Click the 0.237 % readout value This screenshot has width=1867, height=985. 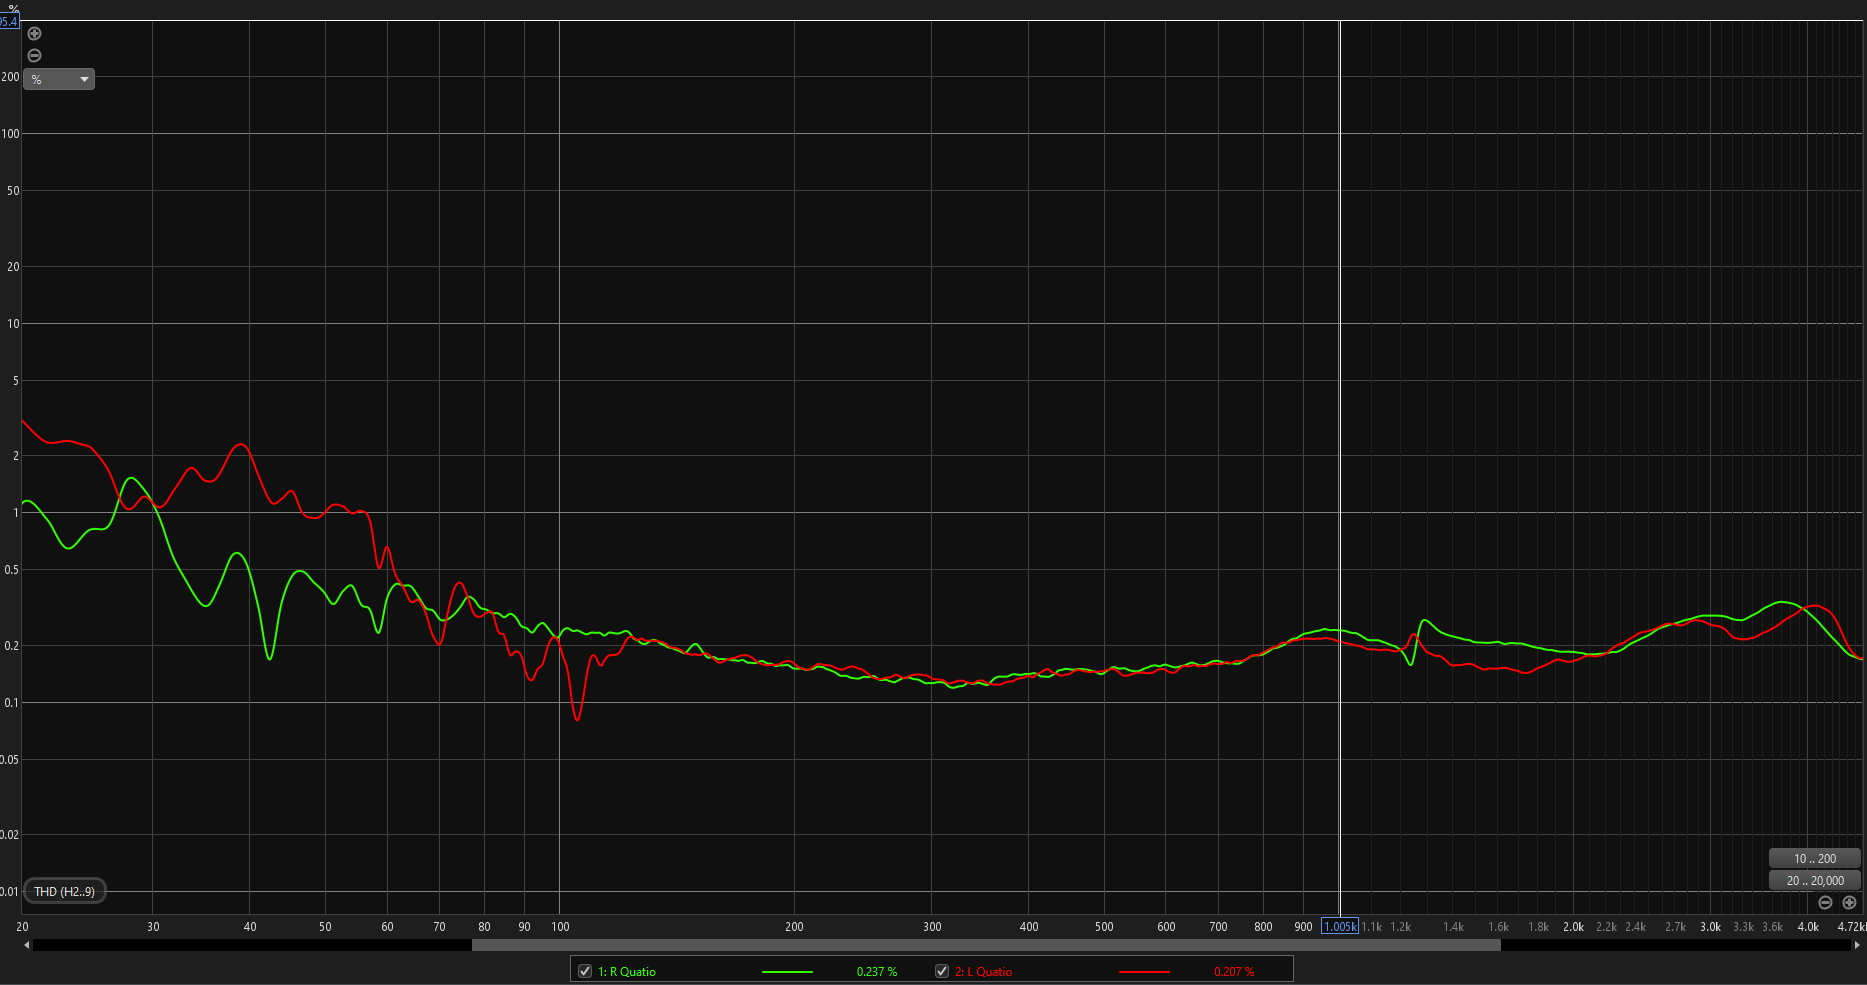877,972
